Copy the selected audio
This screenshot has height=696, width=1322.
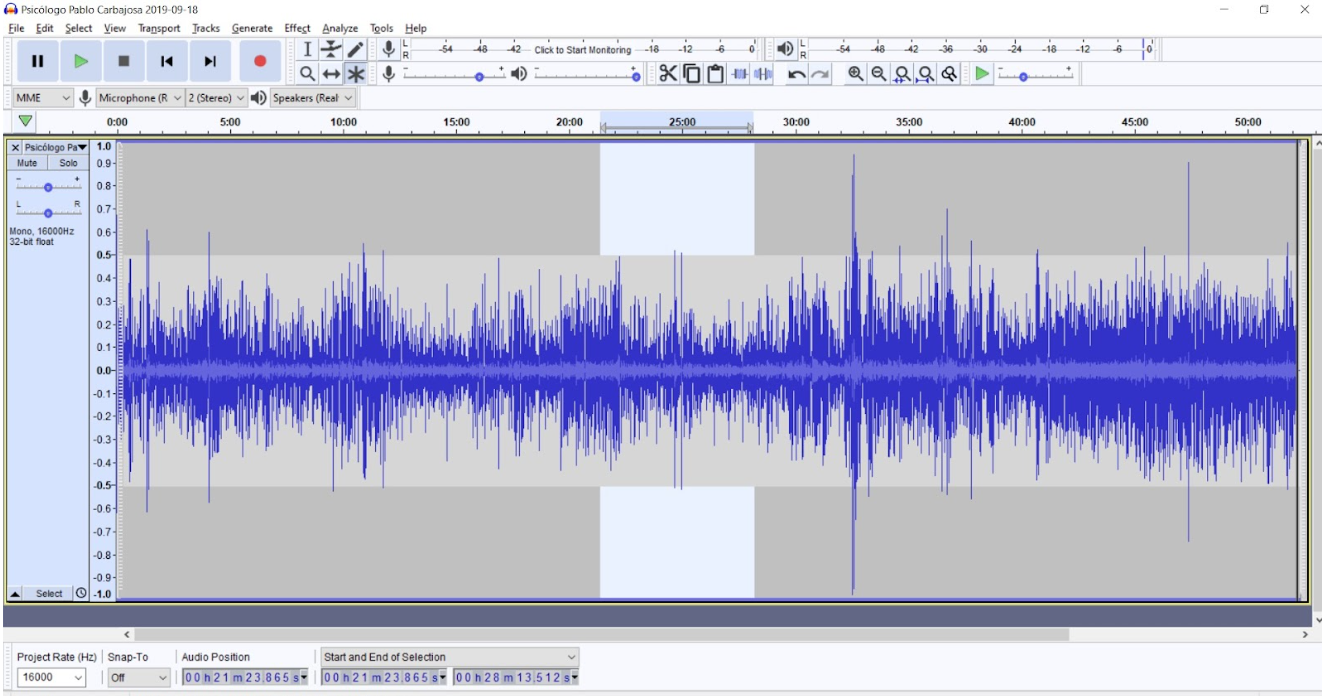[x=691, y=73]
